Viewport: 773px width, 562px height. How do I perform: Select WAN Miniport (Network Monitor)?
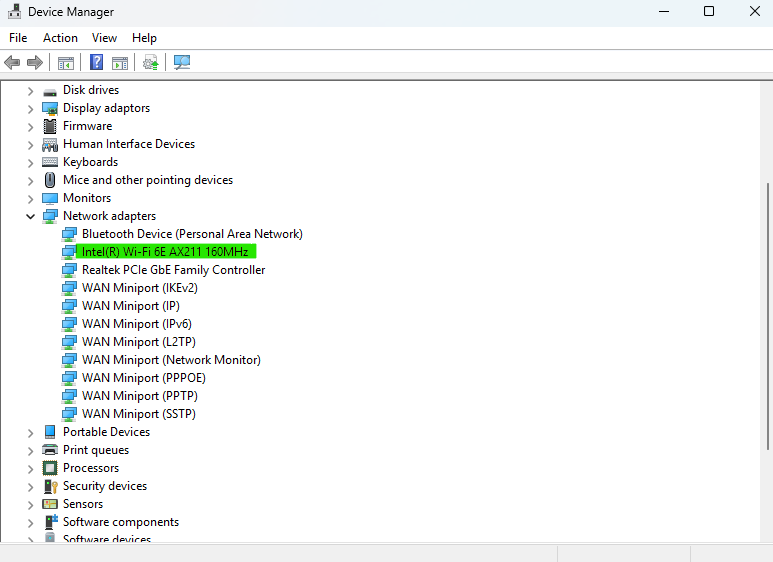171,360
